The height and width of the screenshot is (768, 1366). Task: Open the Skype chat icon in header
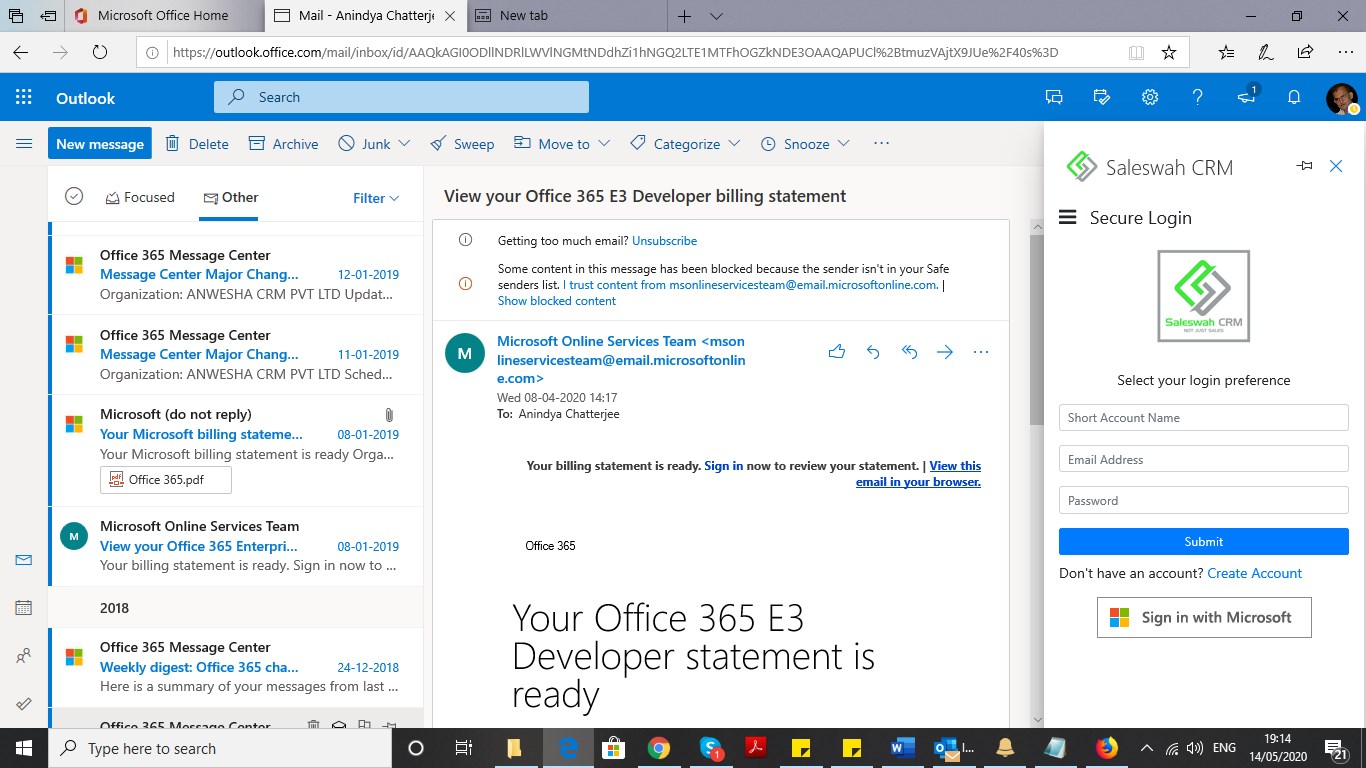click(x=1054, y=97)
